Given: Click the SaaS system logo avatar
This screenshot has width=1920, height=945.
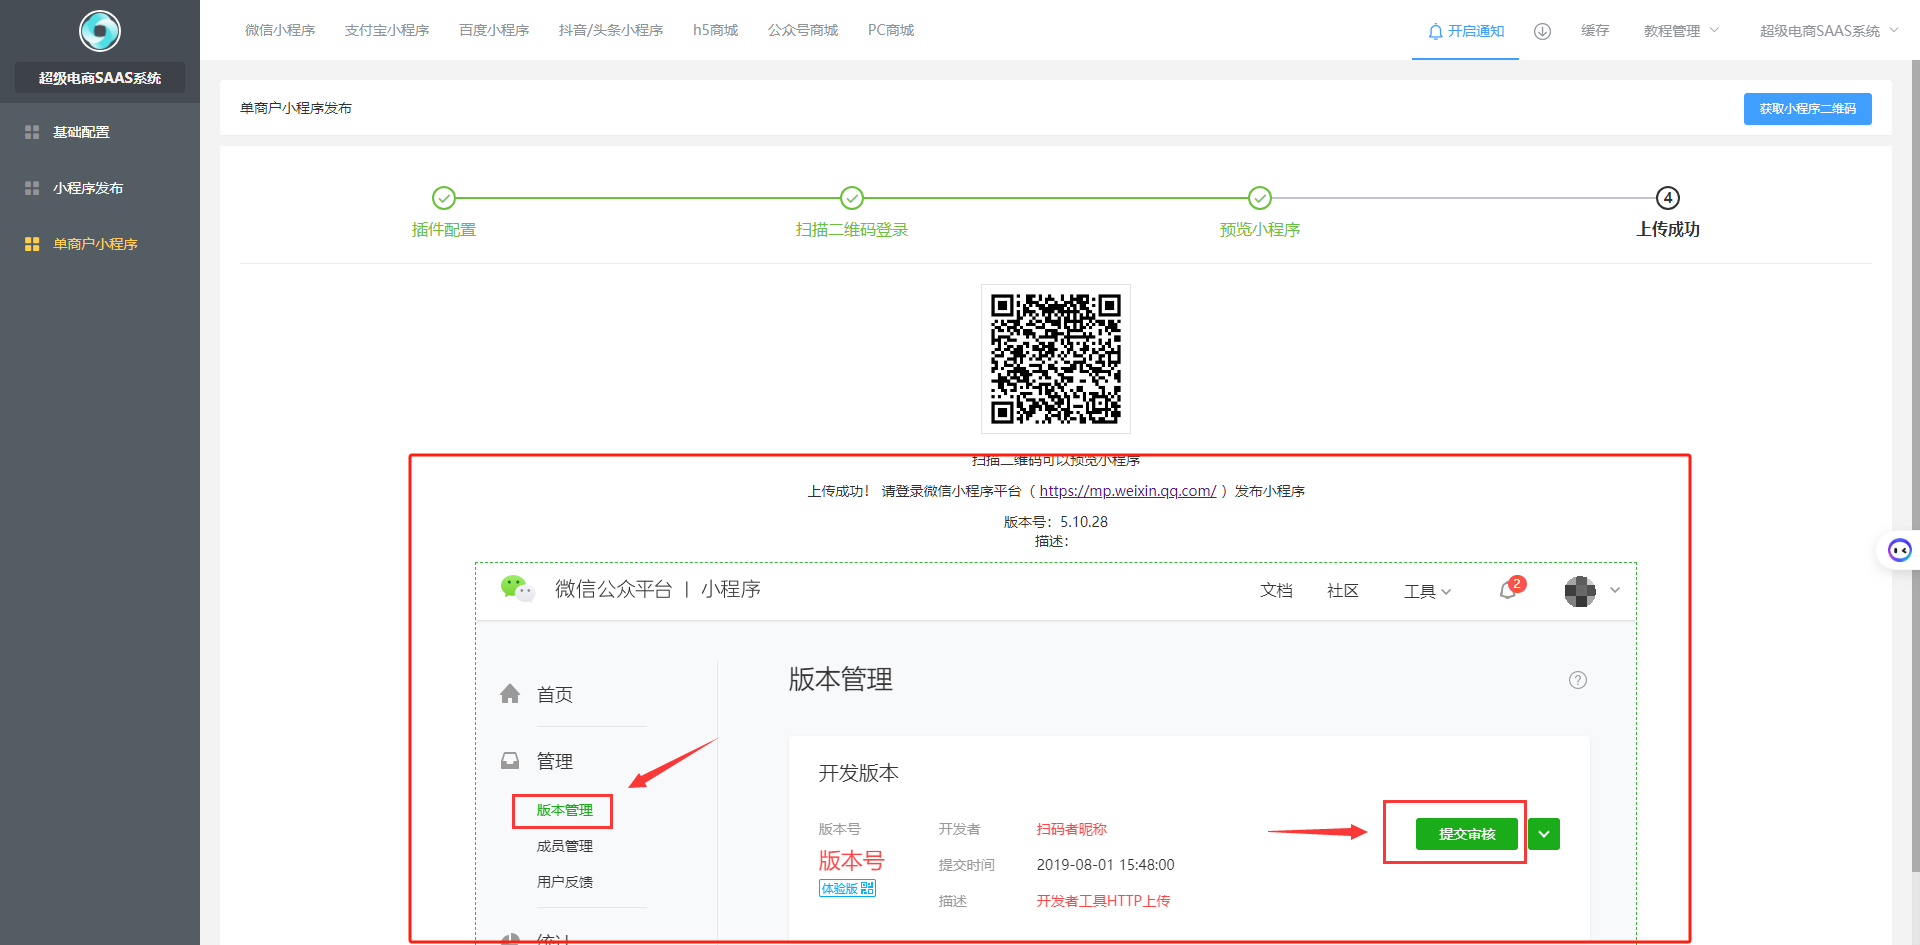Looking at the screenshot, I should point(100,31).
